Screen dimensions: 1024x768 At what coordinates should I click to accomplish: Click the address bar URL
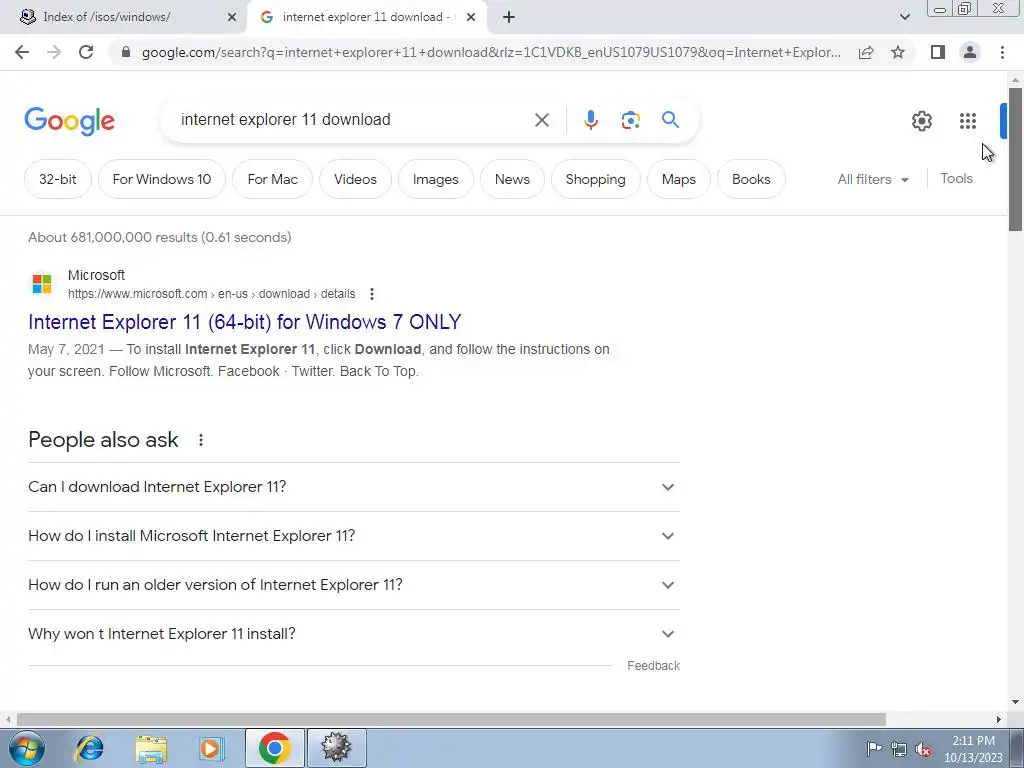point(491,52)
